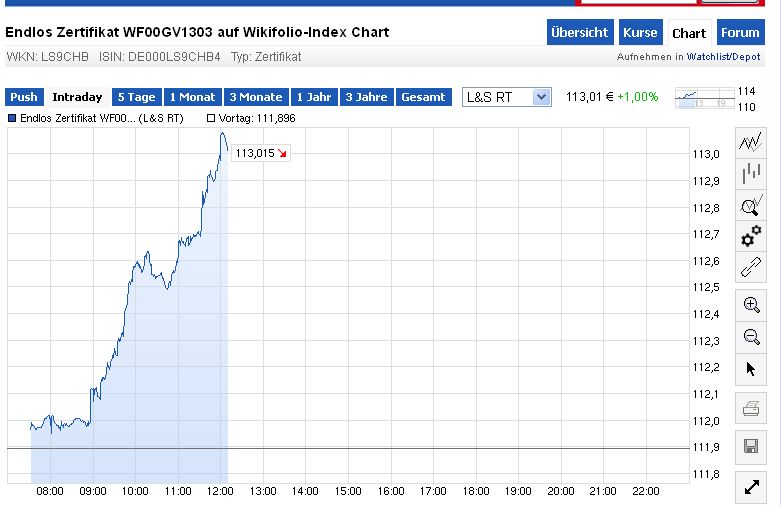
Task: Select the 1 Monat time range
Action: point(192,97)
